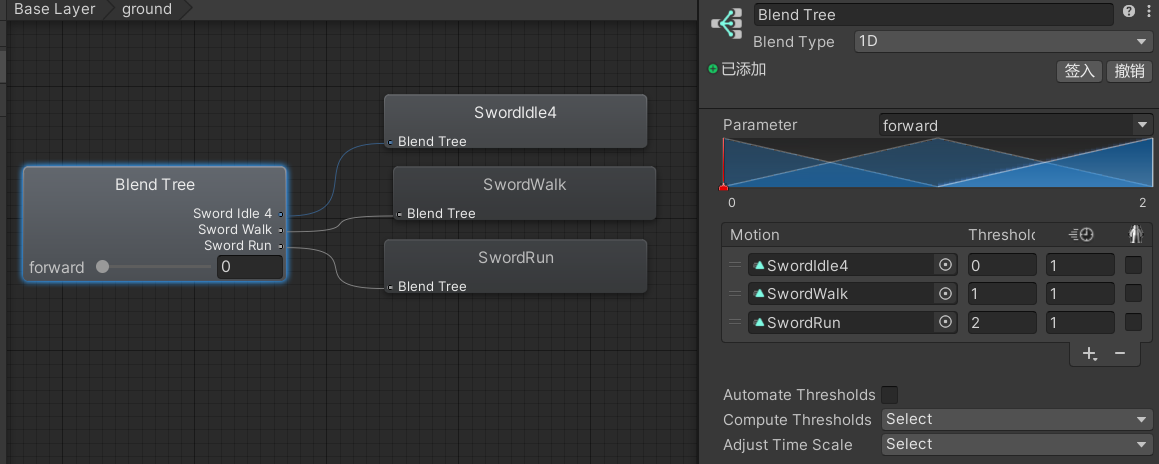Viewport: 1159px width, 464px height.
Task: Open the Parameter forward dropdown
Action: tap(1016, 125)
